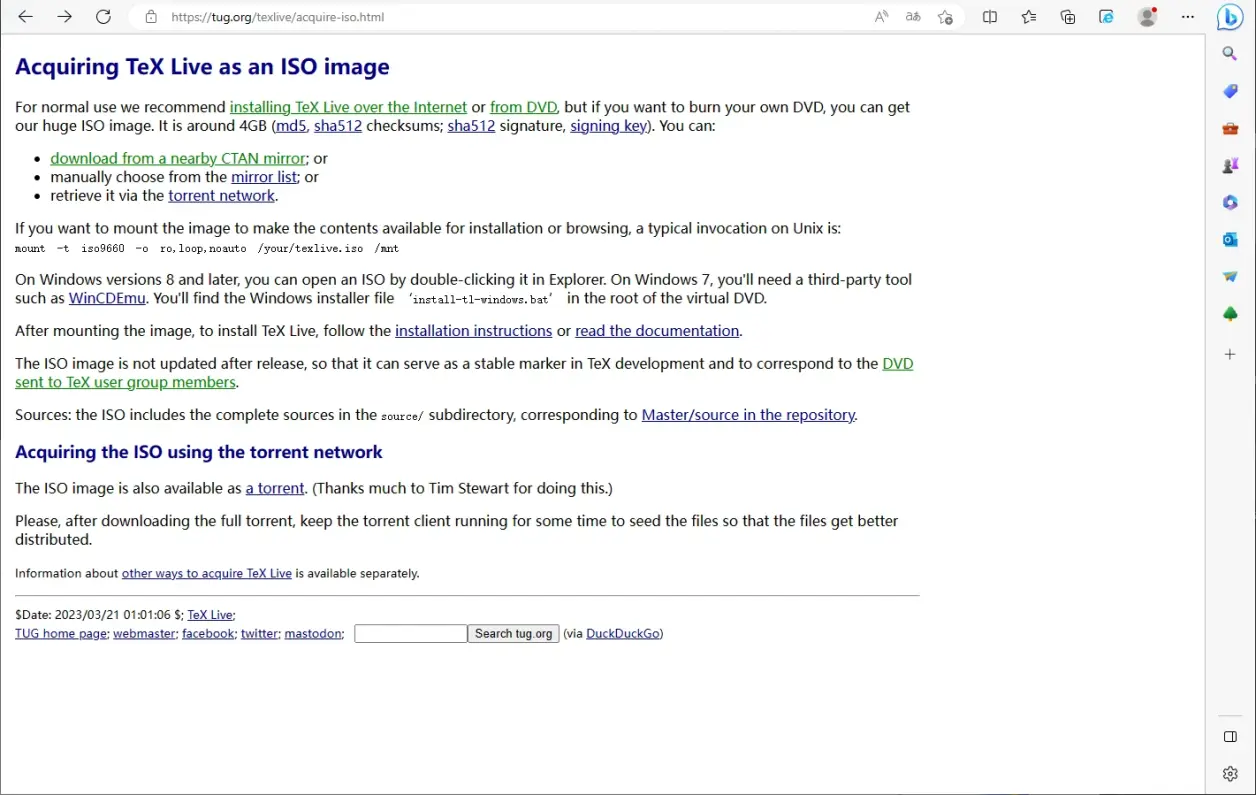Open the TUG home page link
This screenshot has width=1256, height=795.
[x=61, y=634]
